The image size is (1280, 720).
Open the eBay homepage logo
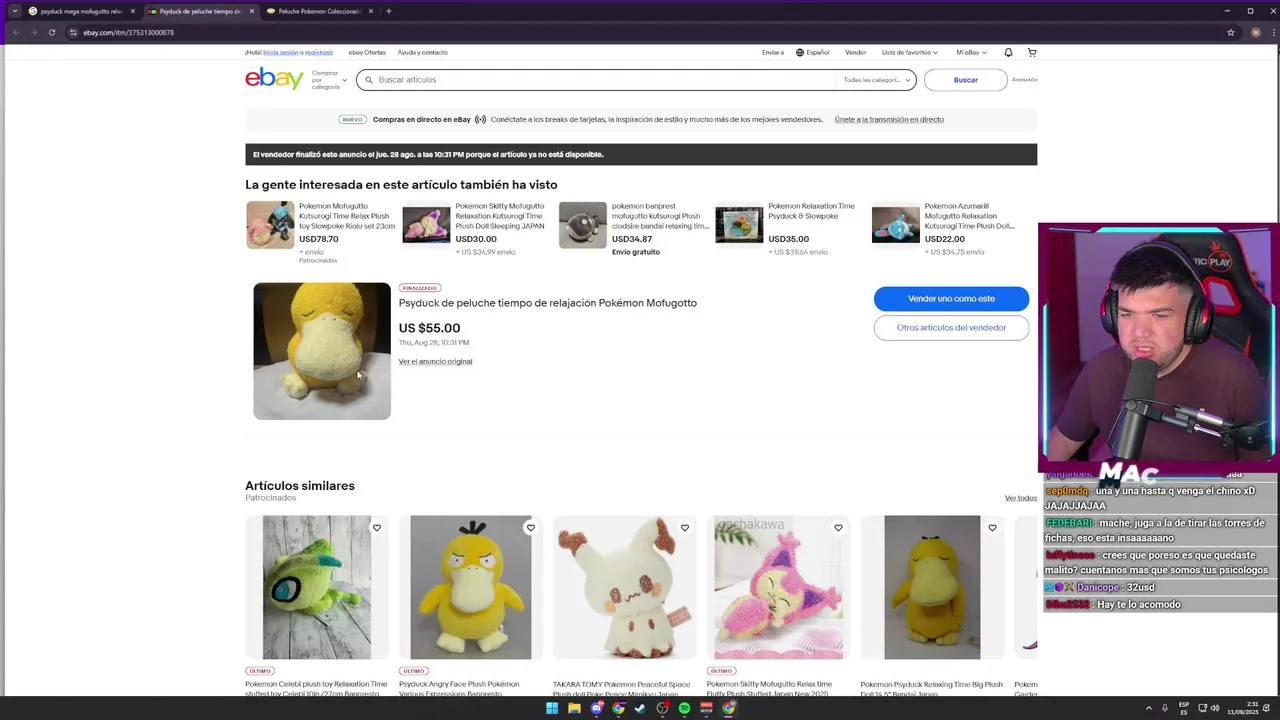pos(274,79)
